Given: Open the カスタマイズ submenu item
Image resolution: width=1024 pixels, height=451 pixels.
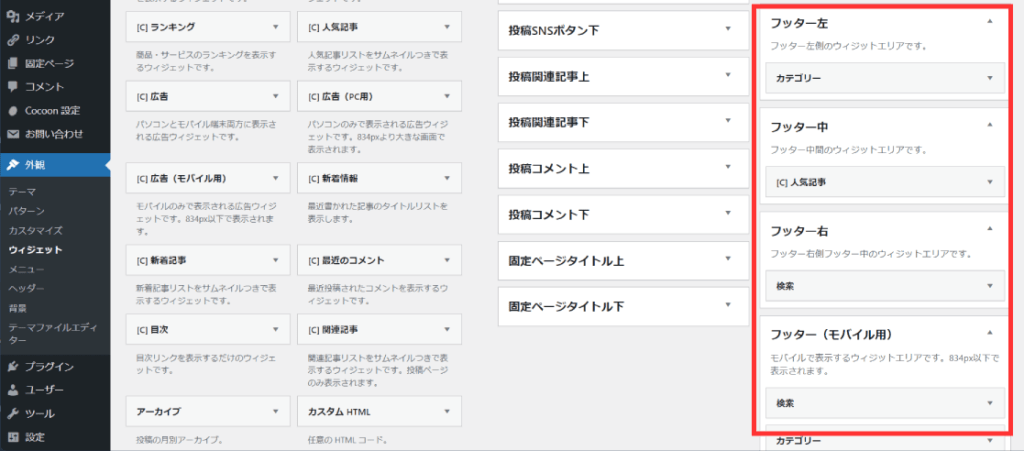Looking at the screenshot, I should [35, 230].
